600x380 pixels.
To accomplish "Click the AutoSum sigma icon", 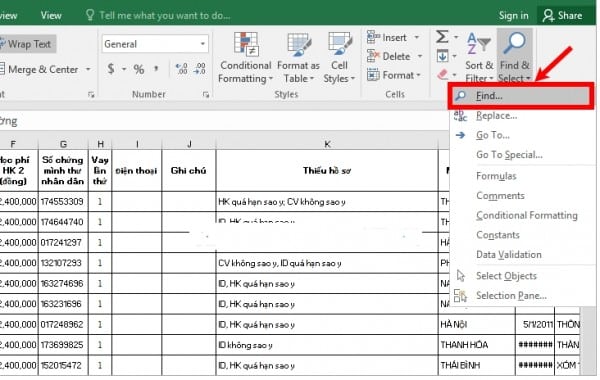I will (442, 37).
